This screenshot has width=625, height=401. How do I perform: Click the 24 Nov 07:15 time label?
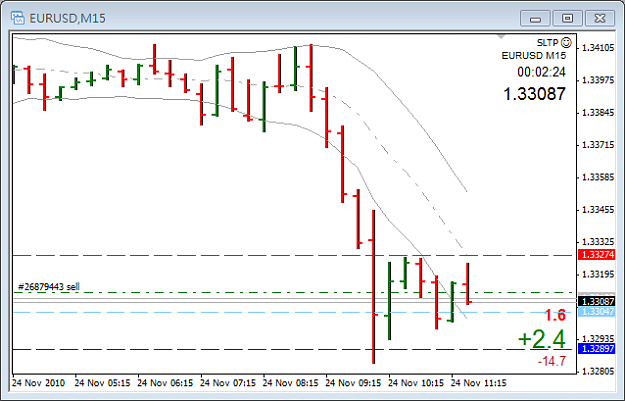click(228, 383)
